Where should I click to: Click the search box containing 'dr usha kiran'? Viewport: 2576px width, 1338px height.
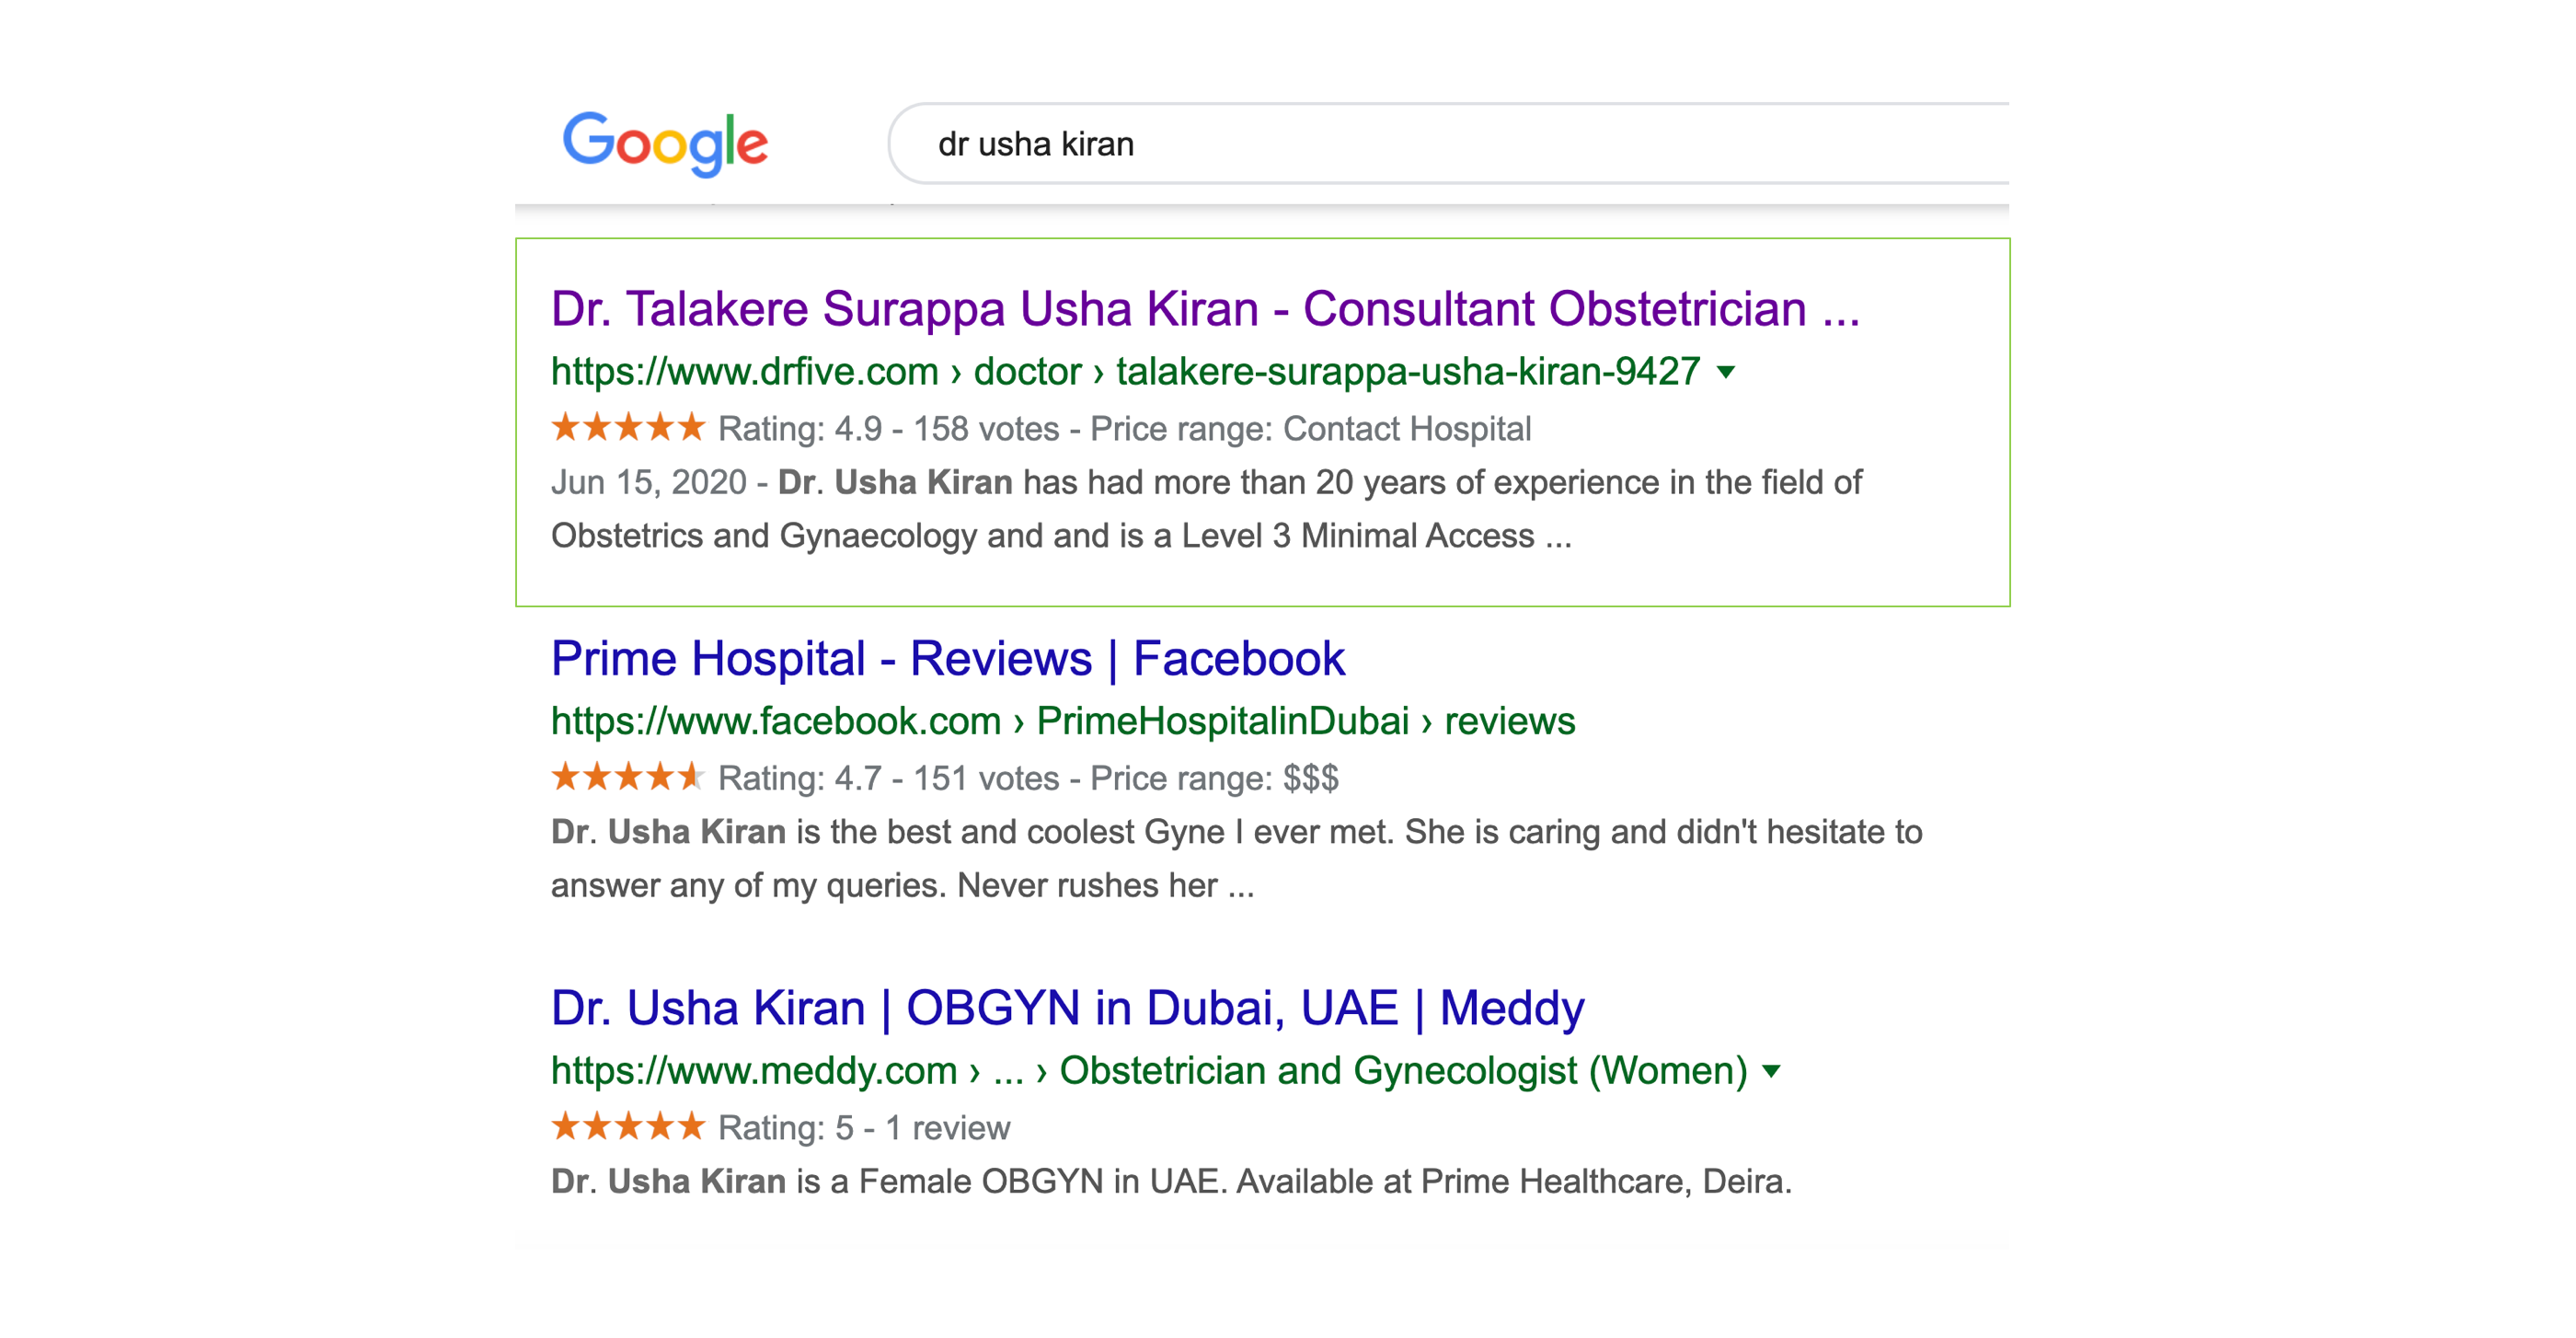[x=1448, y=143]
